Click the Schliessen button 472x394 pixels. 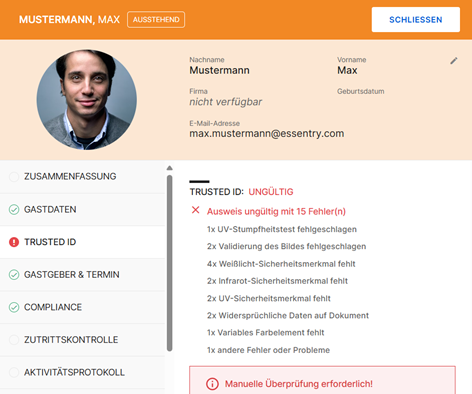point(416,20)
